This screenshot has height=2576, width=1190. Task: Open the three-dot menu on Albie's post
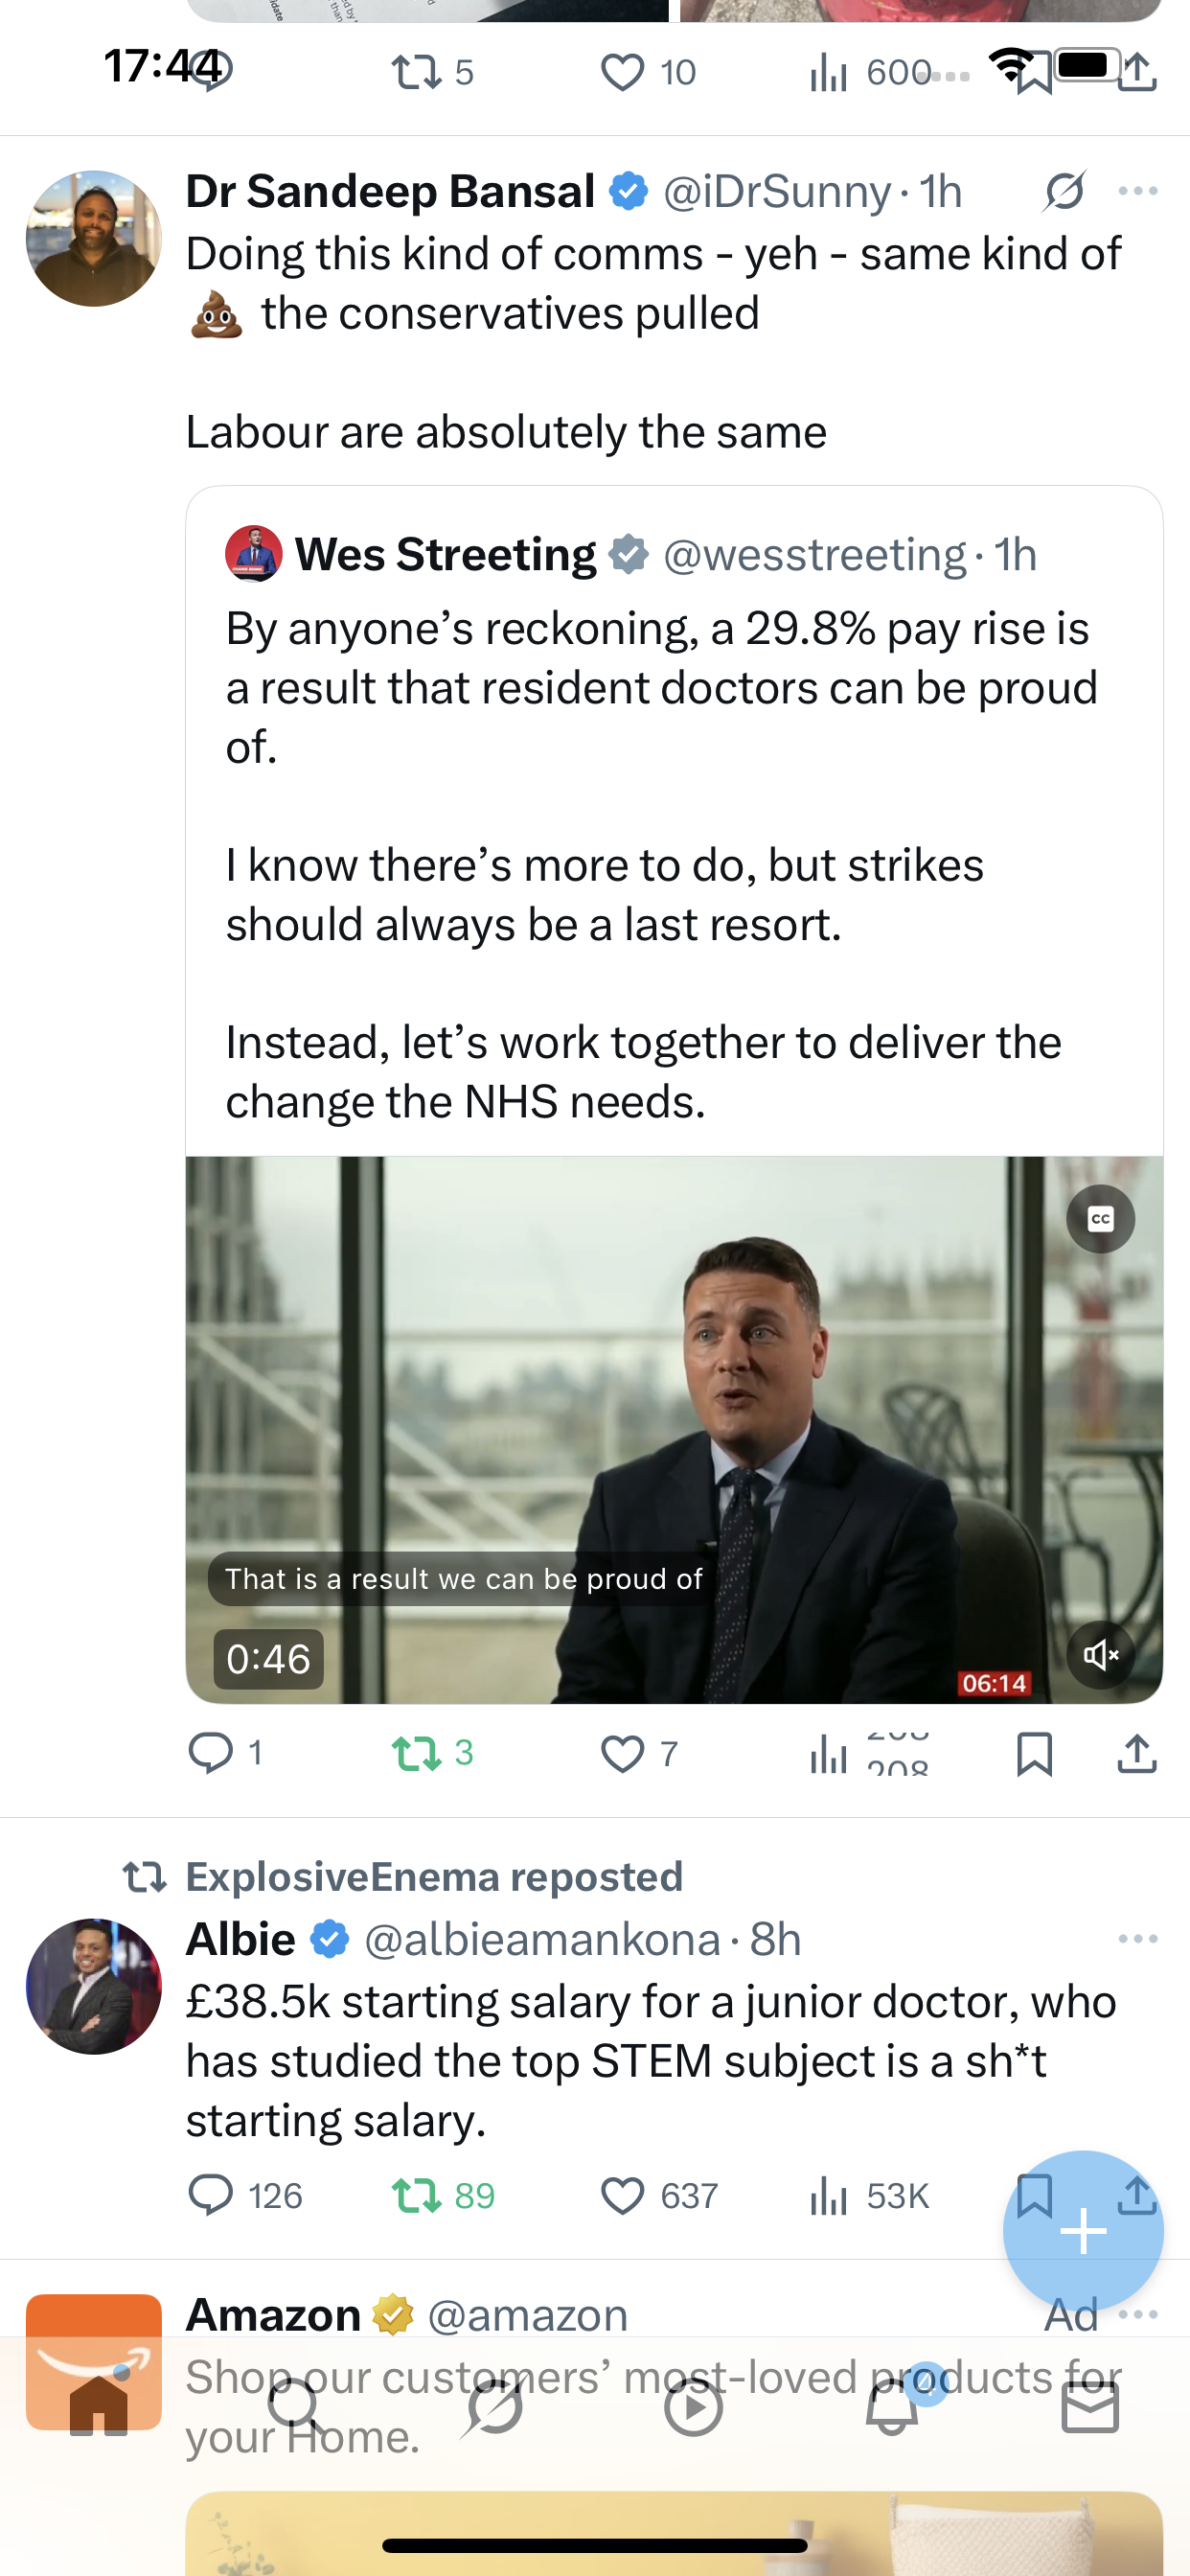[x=1138, y=1938]
